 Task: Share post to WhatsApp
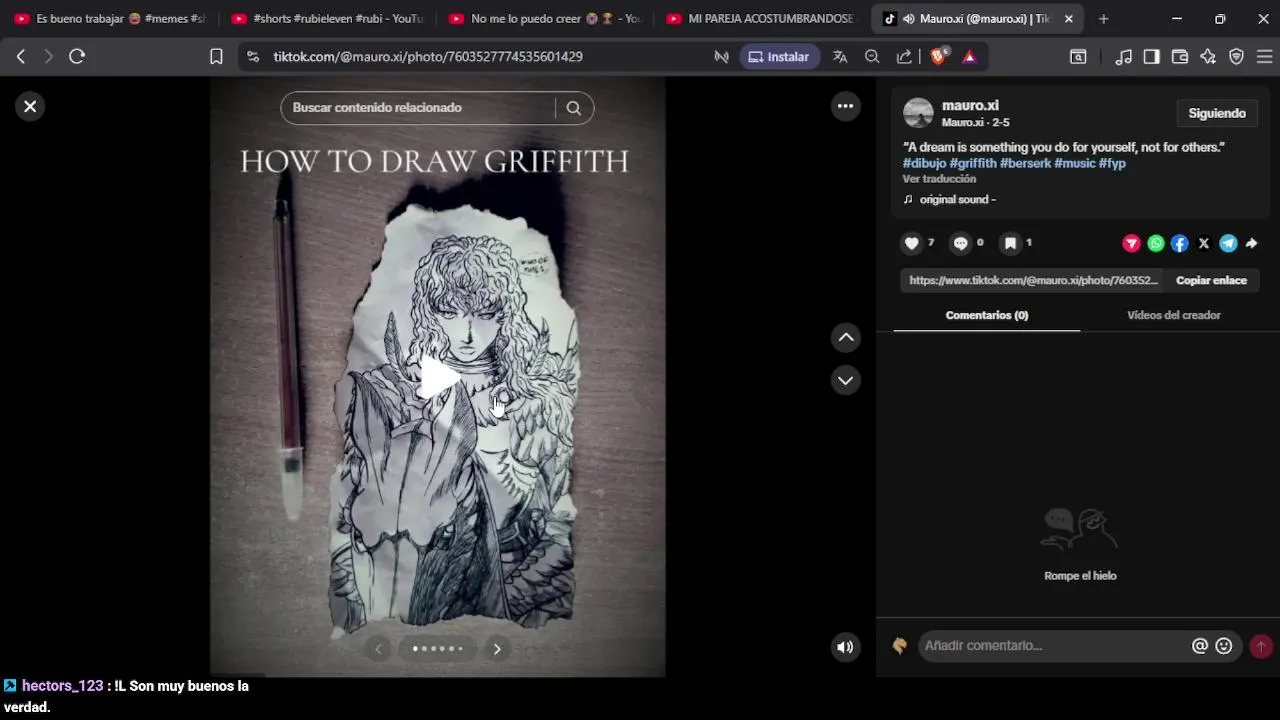coord(1156,243)
